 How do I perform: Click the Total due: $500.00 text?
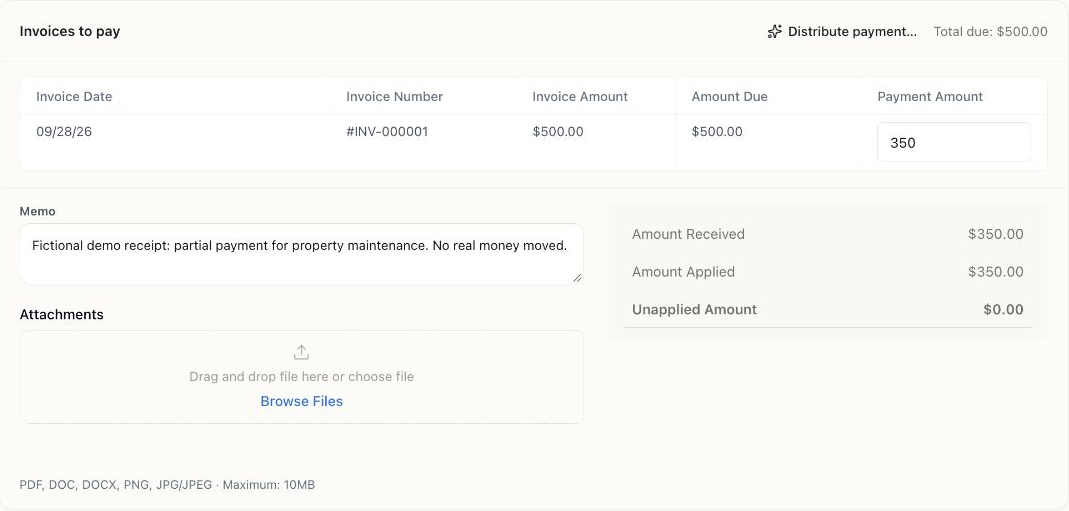click(x=990, y=31)
